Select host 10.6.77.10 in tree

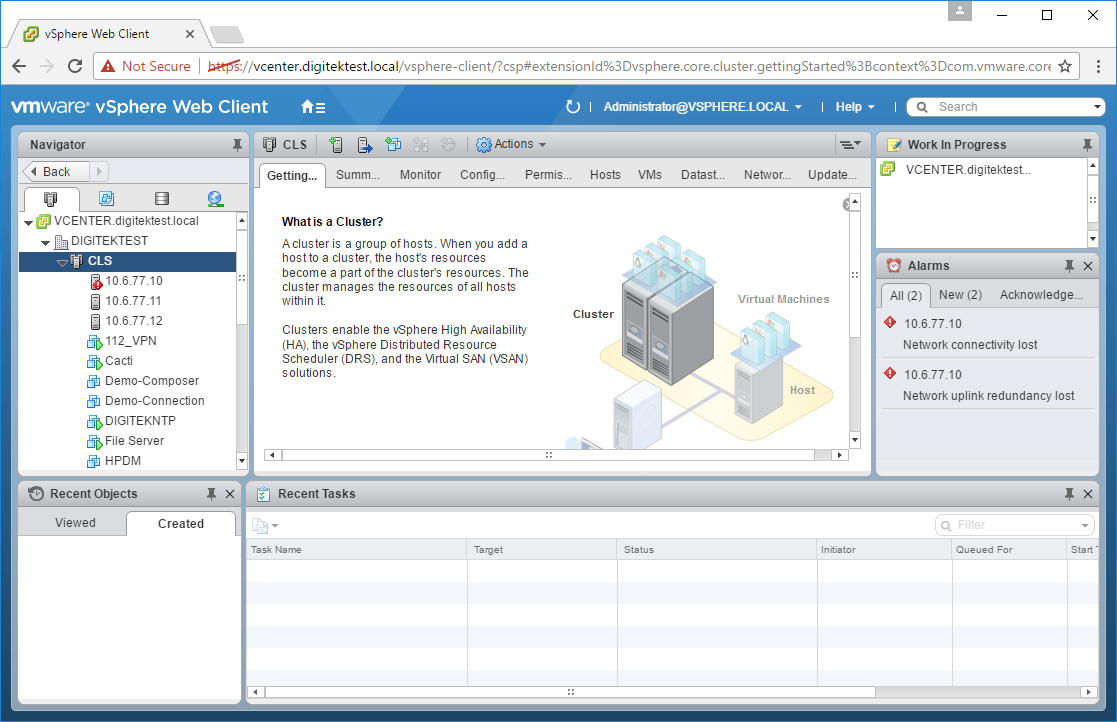pyautogui.click(x=134, y=281)
